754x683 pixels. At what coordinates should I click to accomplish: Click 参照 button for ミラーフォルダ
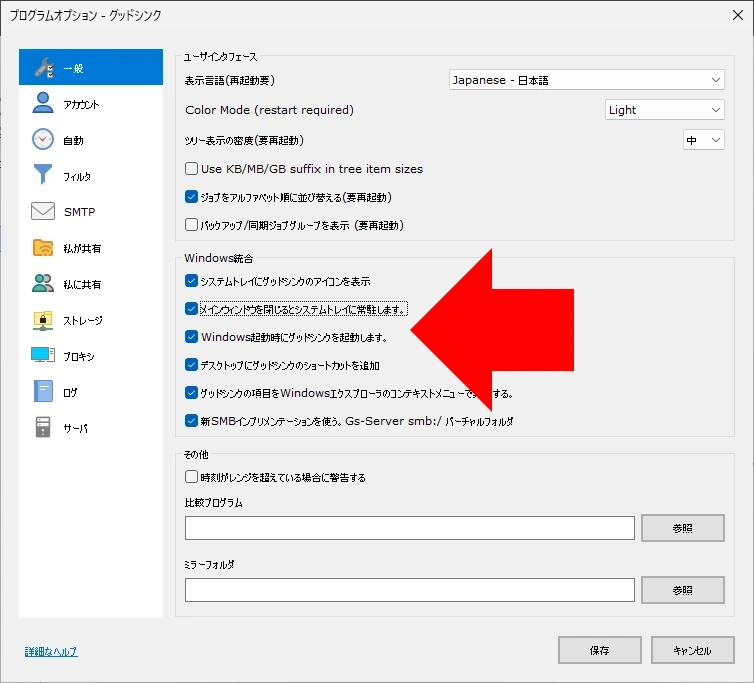(683, 590)
